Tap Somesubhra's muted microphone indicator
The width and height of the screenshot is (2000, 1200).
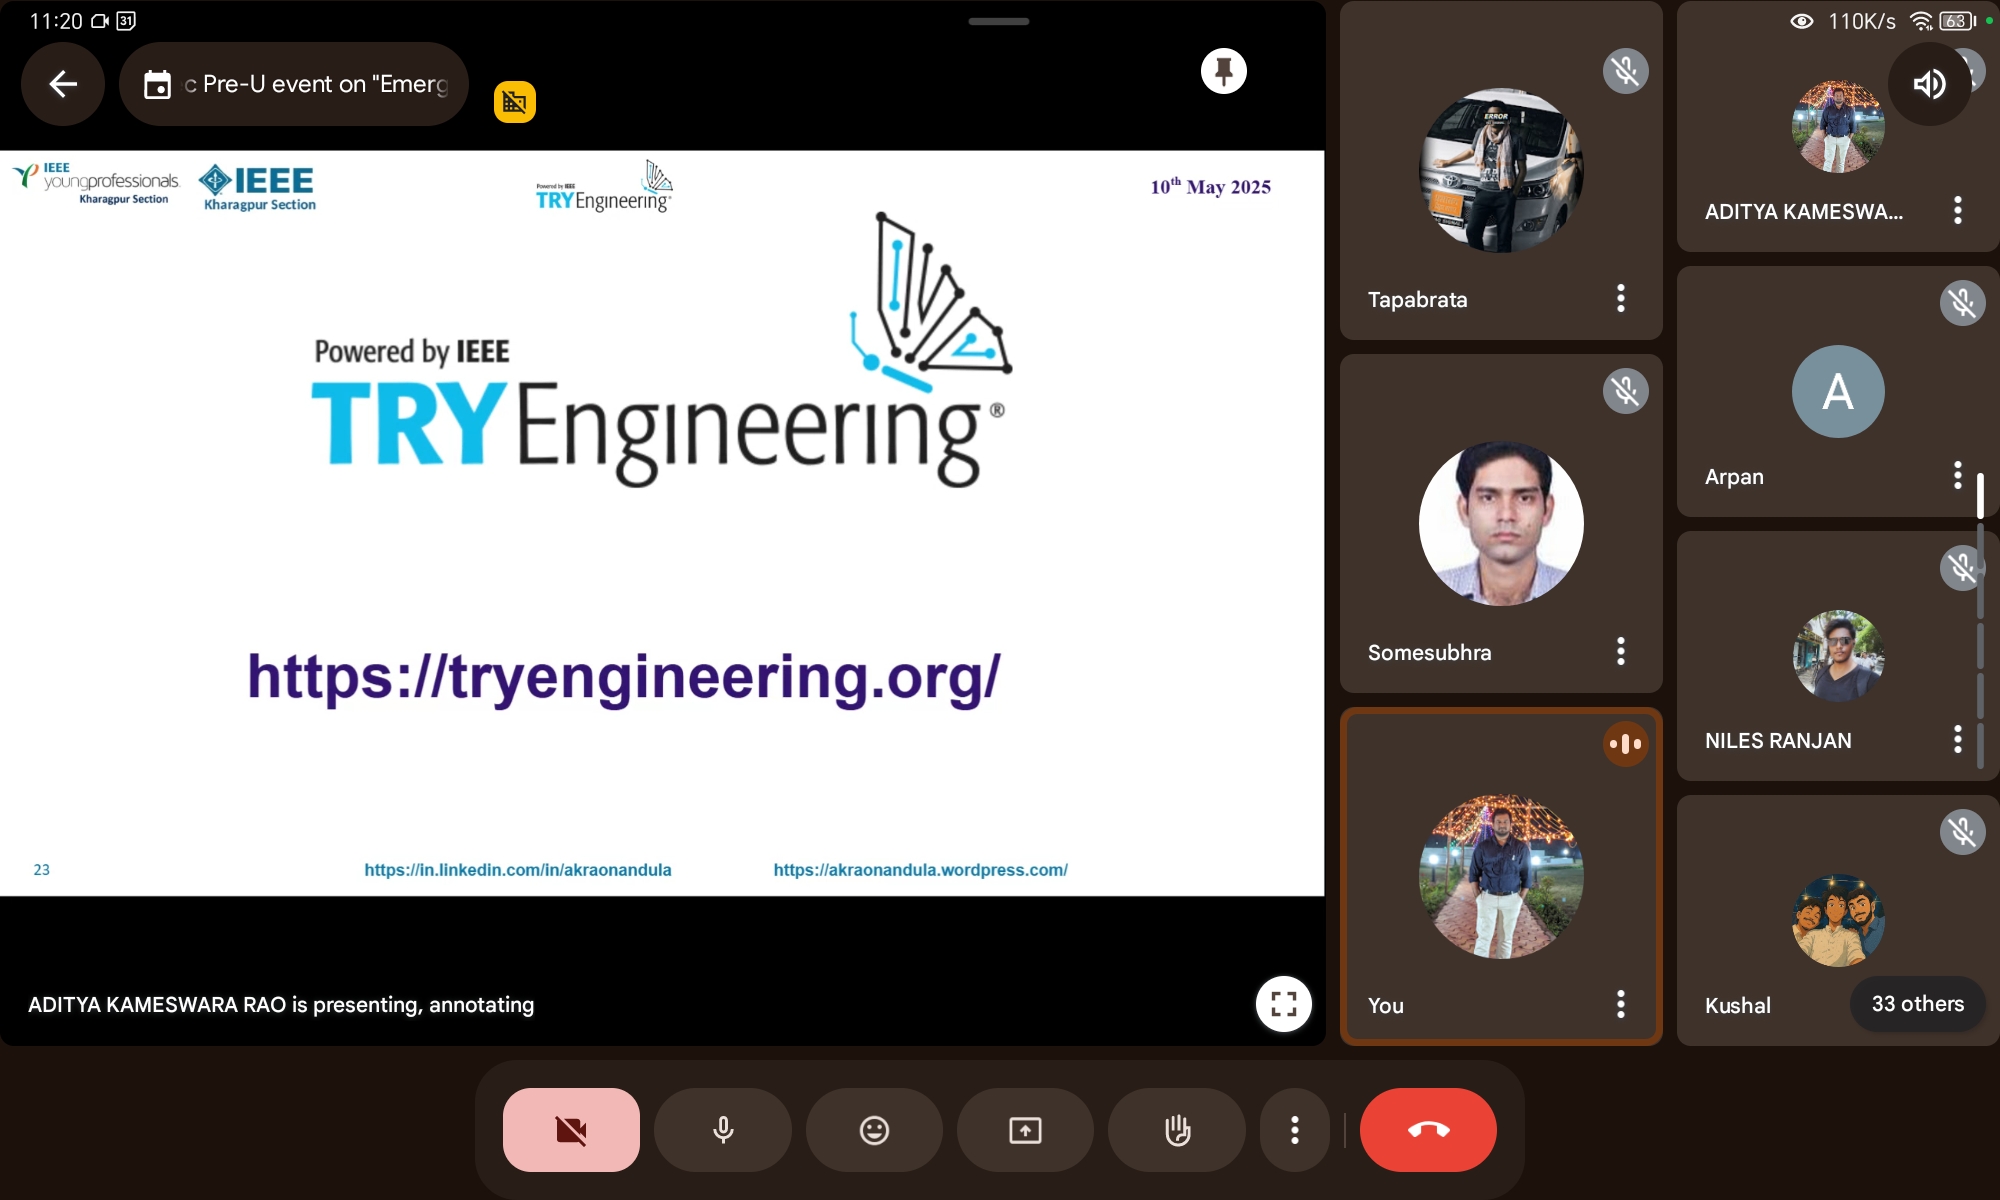pyautogui.click(x=1626, y=391)
